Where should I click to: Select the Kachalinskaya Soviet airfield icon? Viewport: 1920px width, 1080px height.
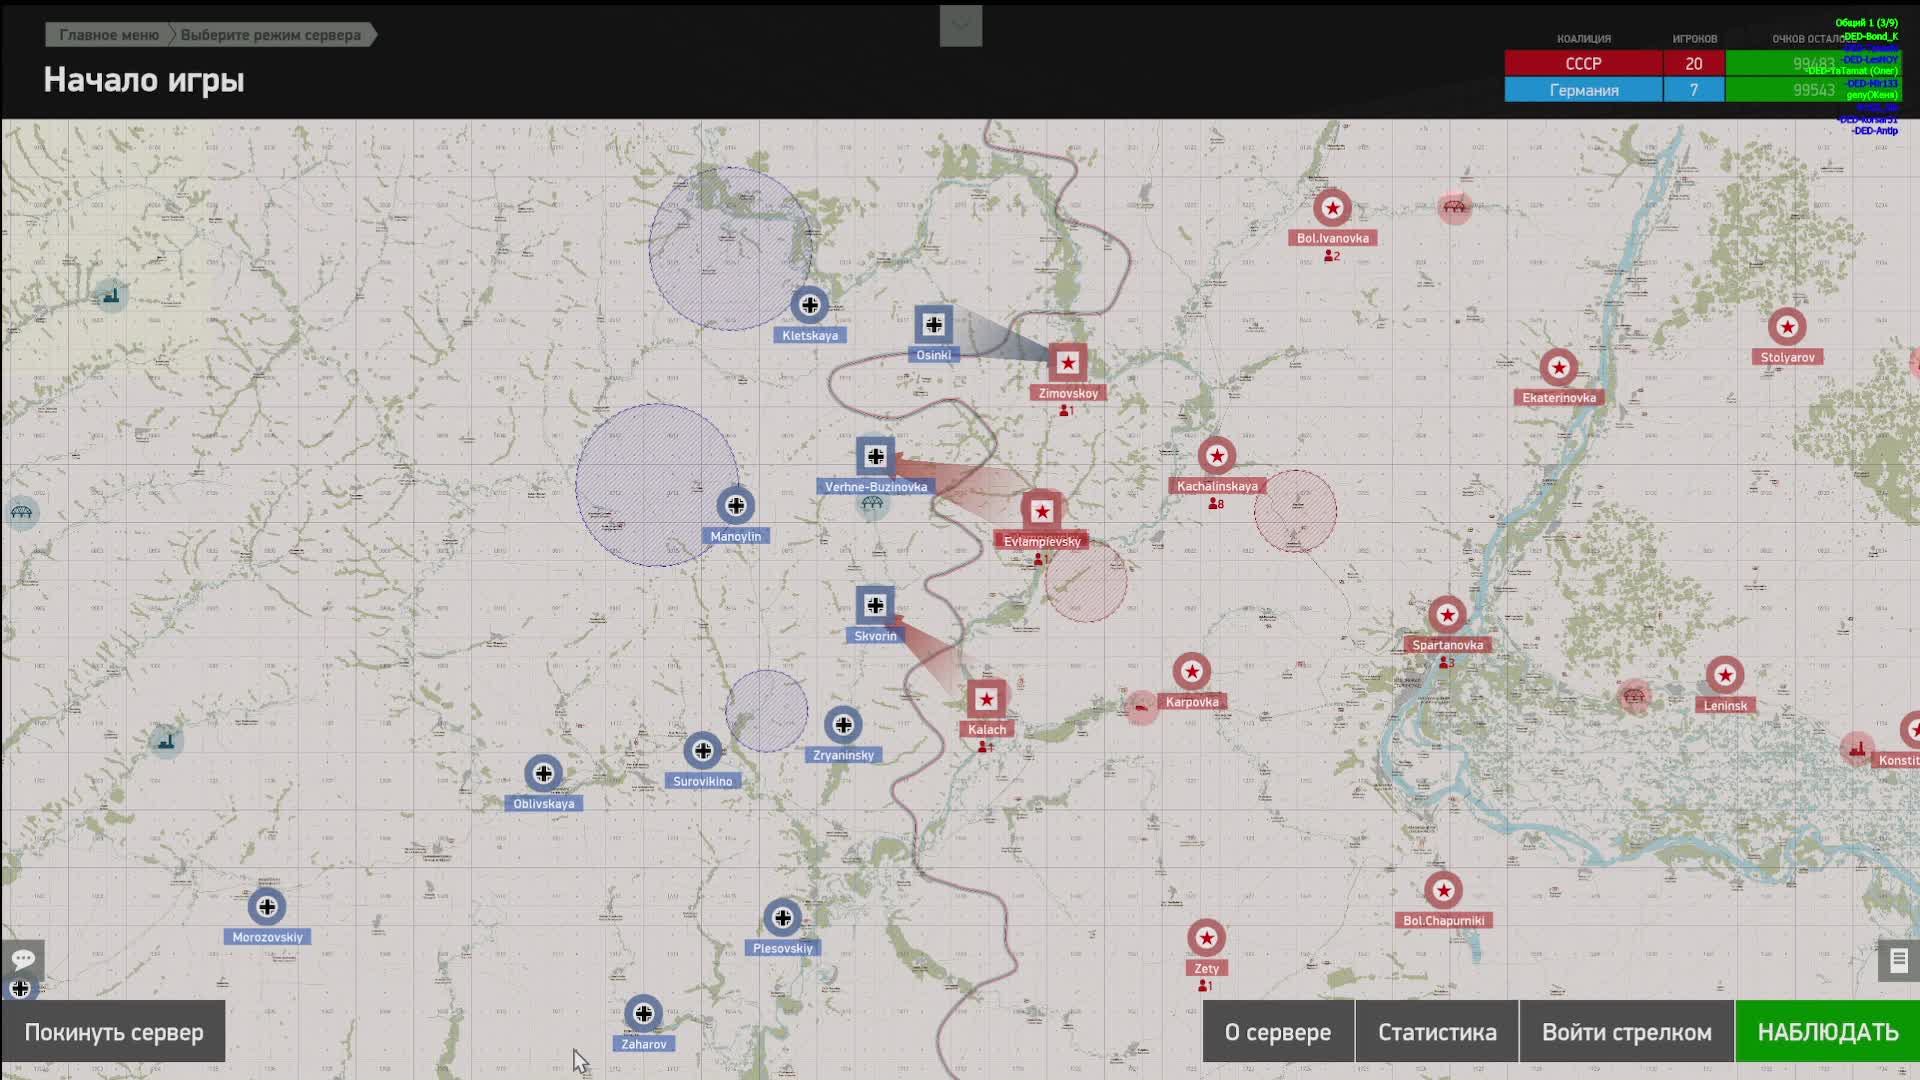click(x=1216, y=456)
